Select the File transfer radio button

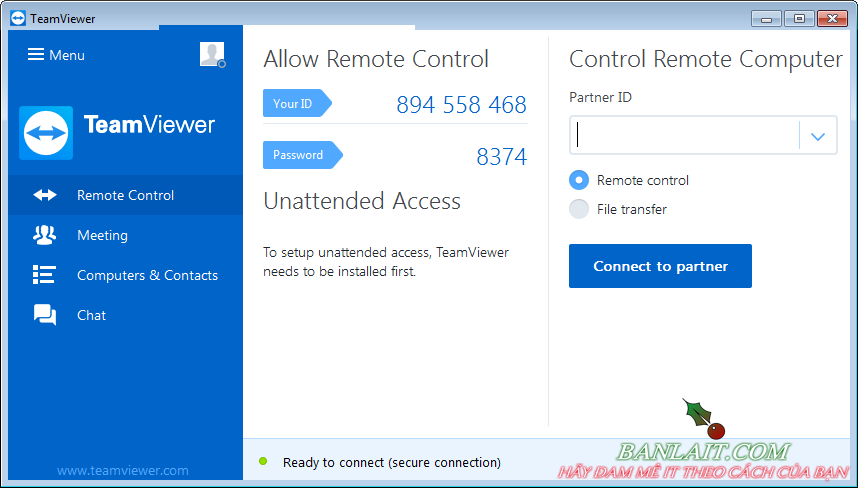579,209
